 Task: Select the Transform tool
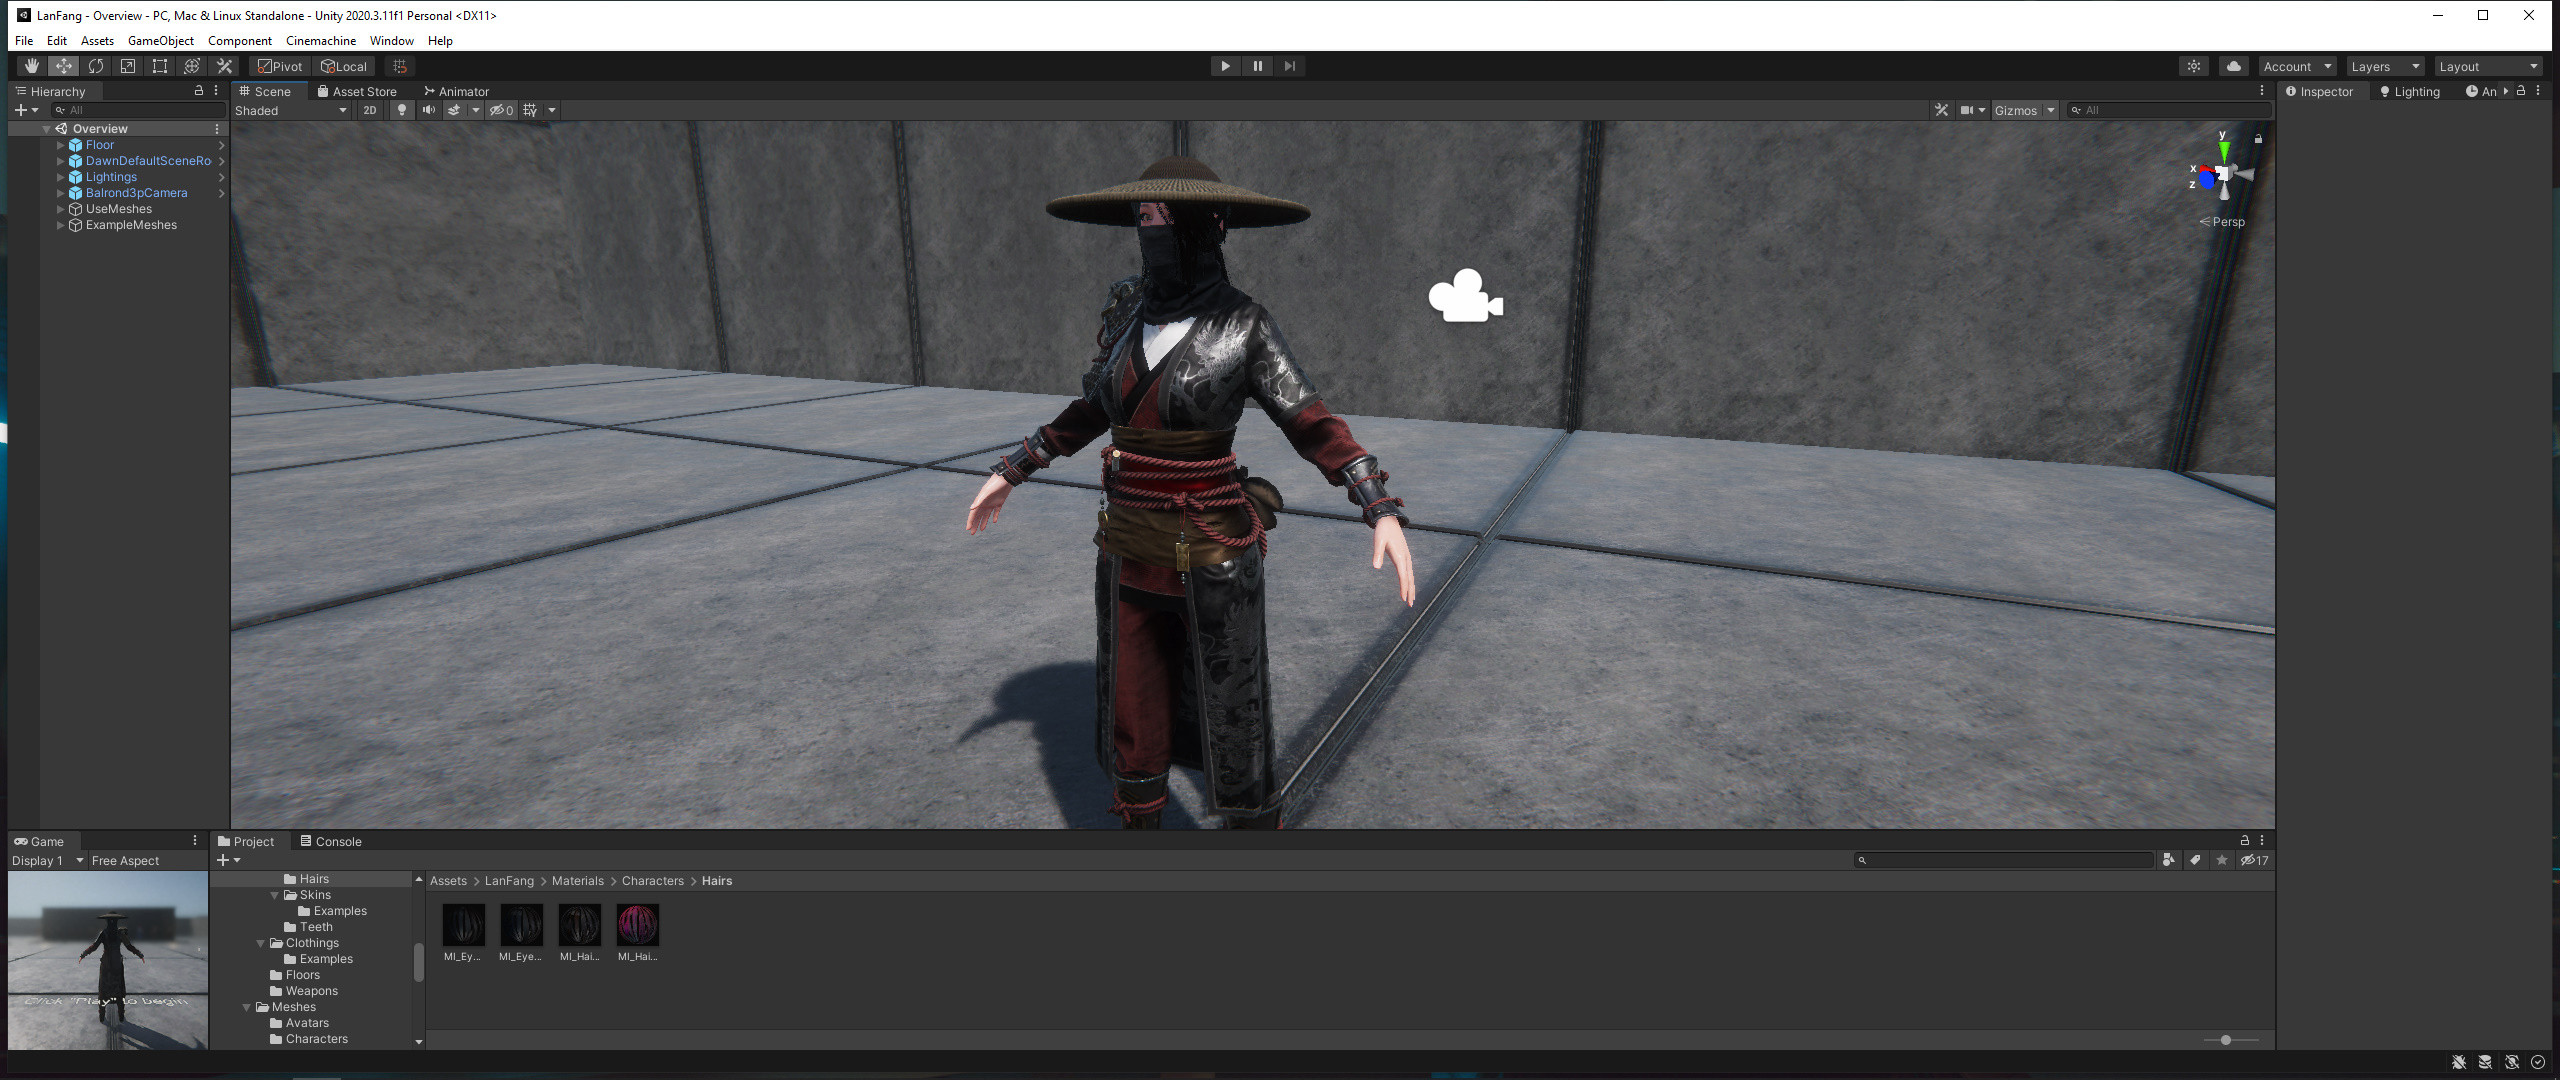coord(192,66)
